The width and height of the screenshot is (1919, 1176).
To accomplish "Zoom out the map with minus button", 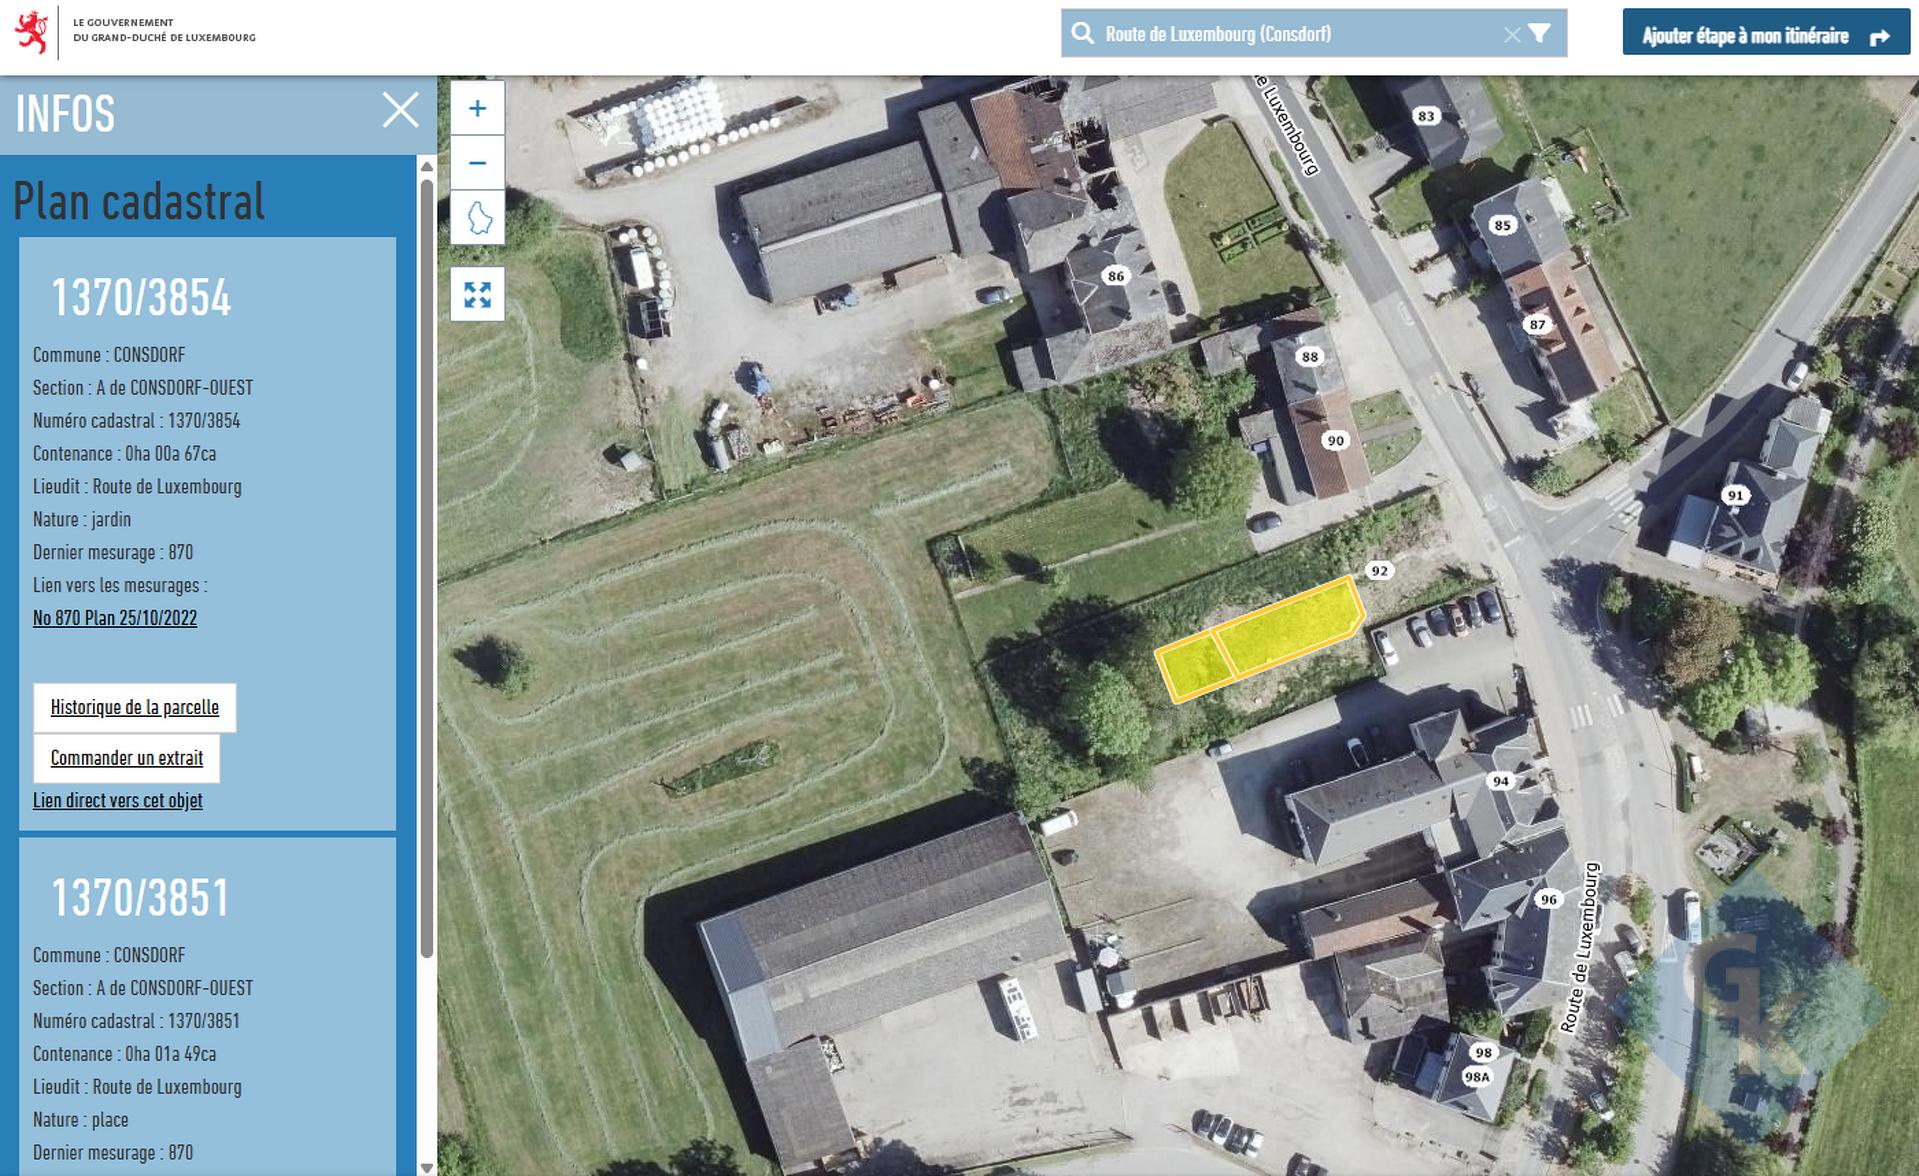I will [477, 163].
